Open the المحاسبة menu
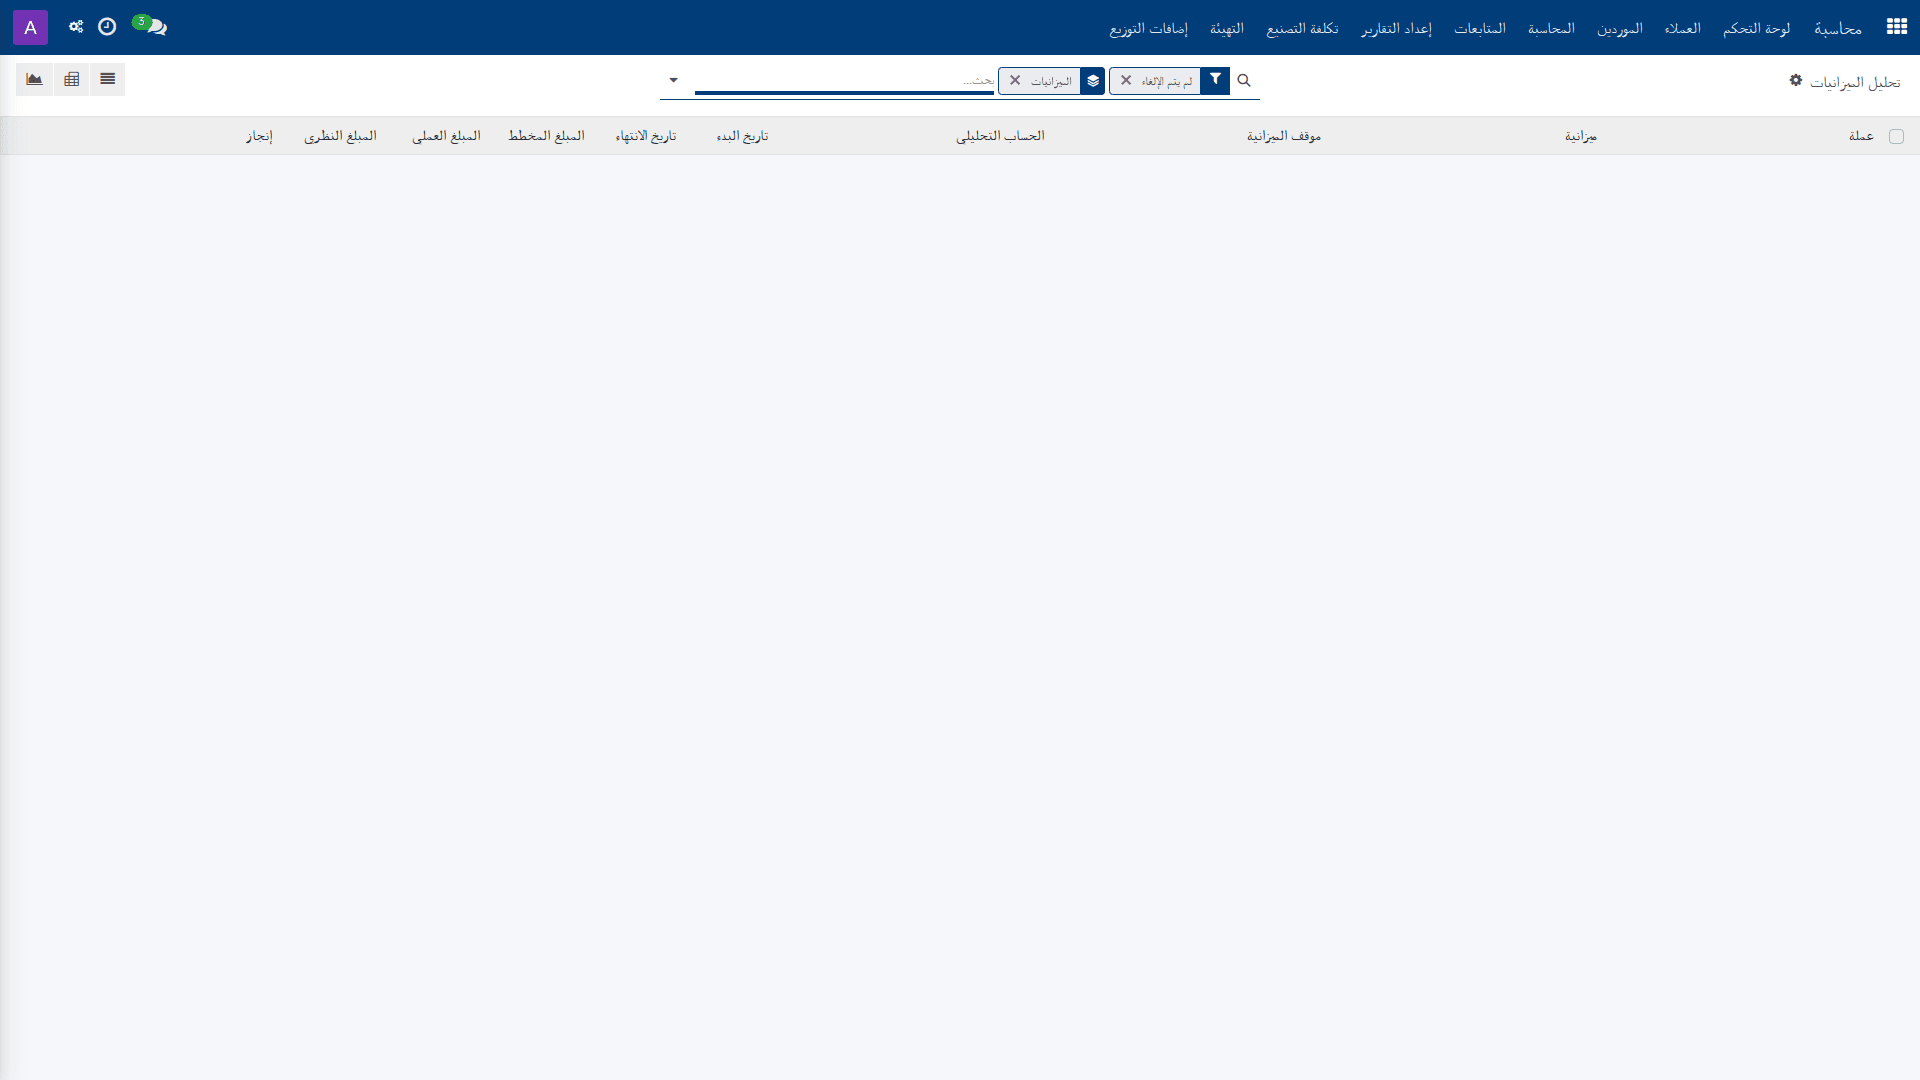The image size is (1920, 1080). click(x=1551, y=28)
